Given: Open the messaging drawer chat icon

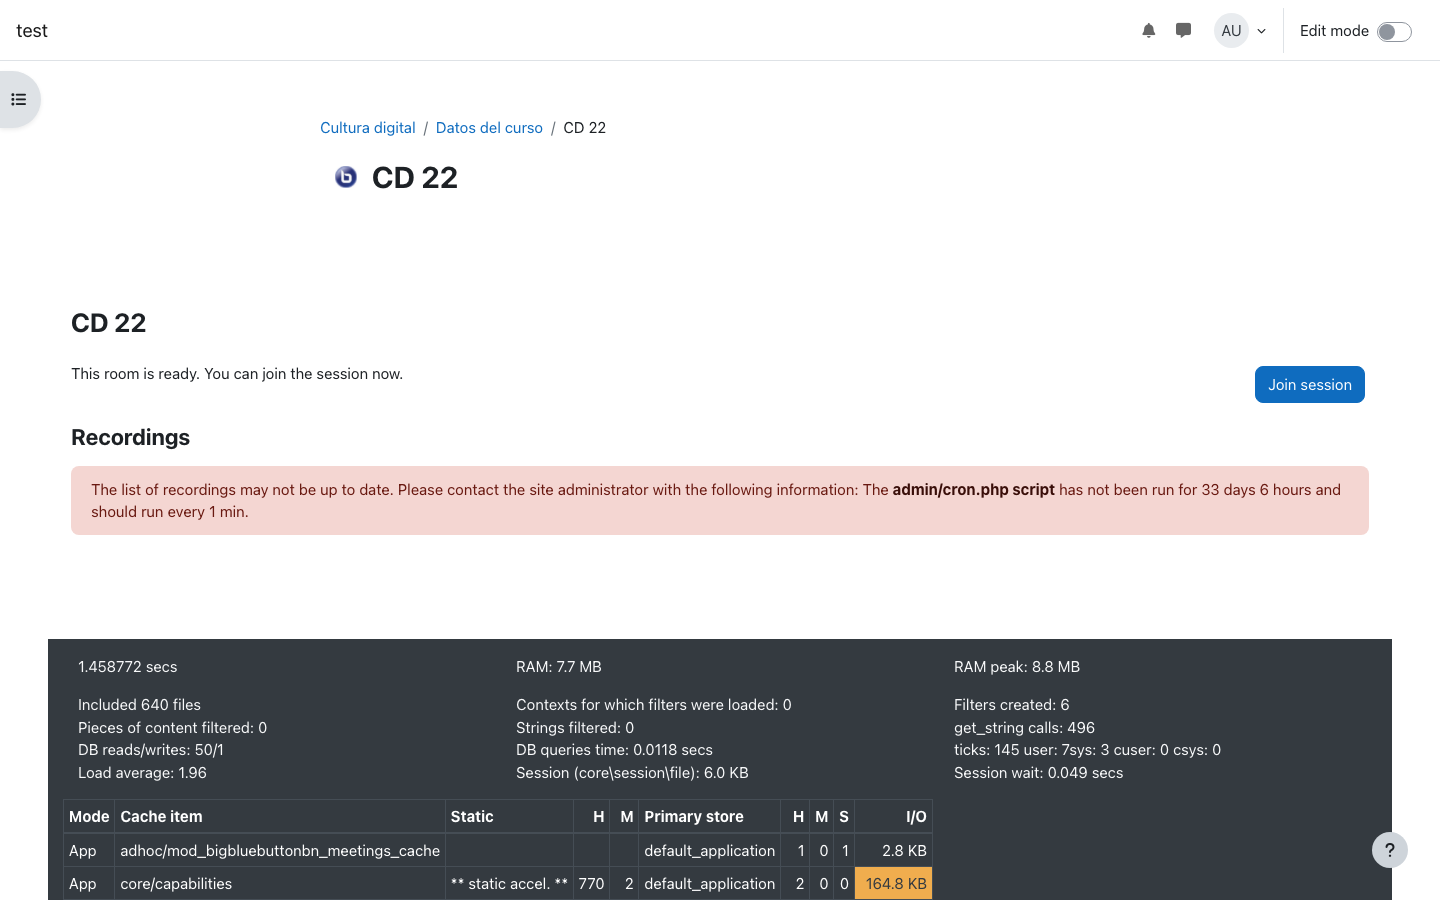Looking at the screenshot, I should click(1183, 31).
